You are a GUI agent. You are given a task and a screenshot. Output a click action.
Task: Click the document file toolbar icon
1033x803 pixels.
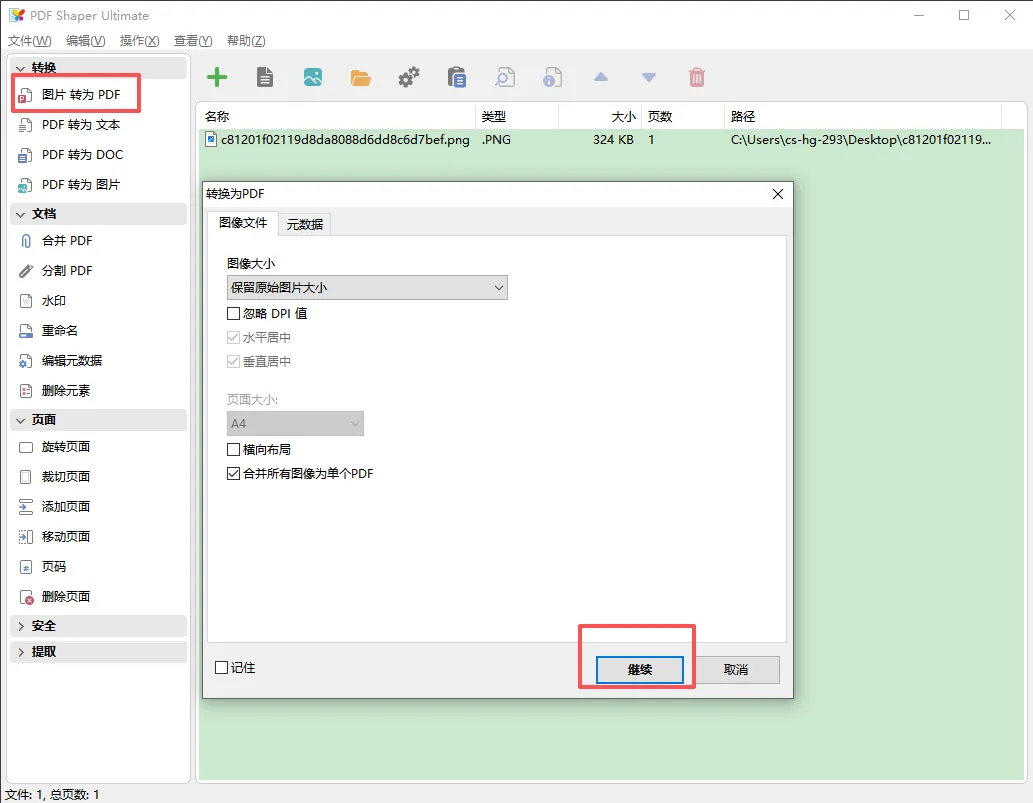pos(265,77)
